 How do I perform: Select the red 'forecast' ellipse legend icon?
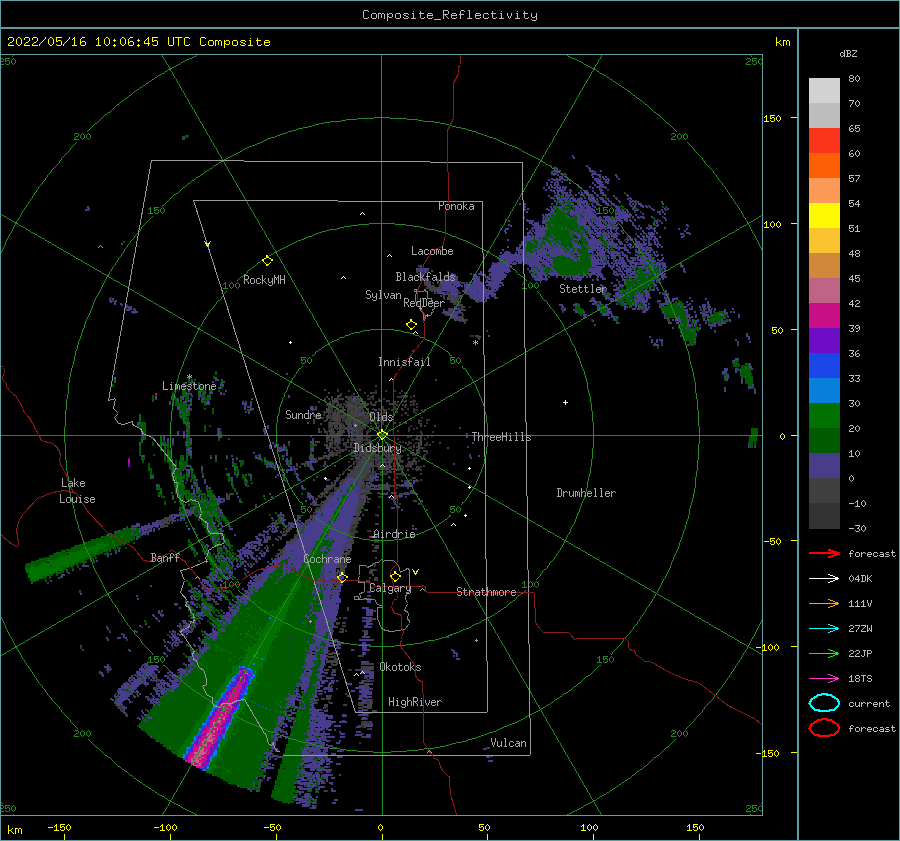(824, 728)
